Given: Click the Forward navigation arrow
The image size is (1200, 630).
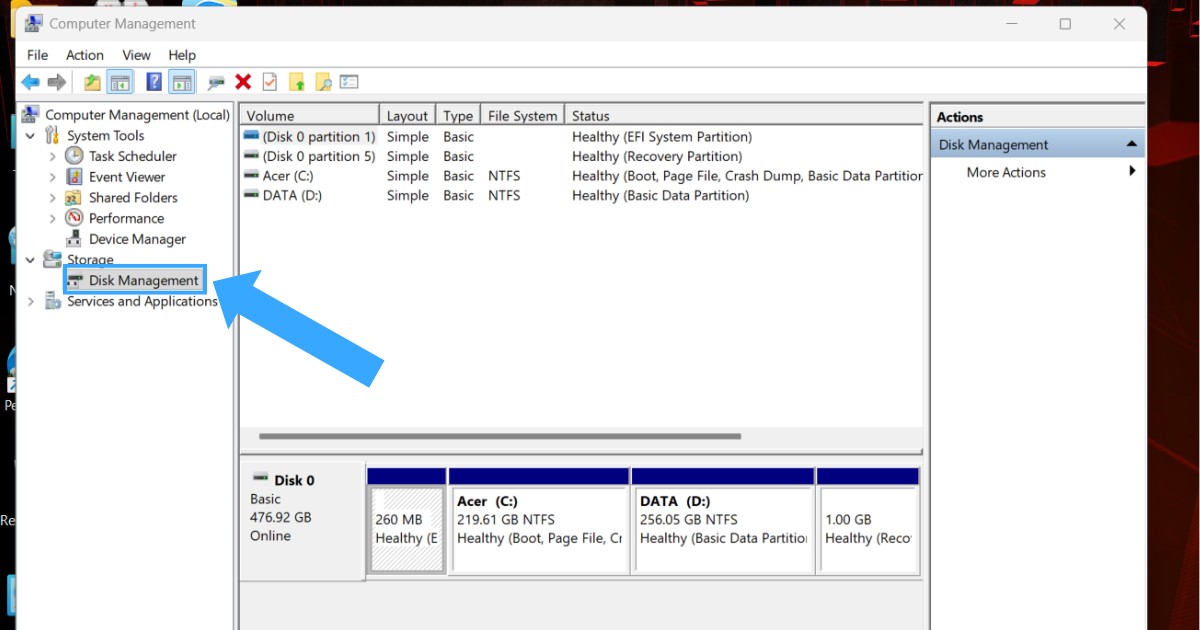Looking at the screenshot, I should [57, 81].
